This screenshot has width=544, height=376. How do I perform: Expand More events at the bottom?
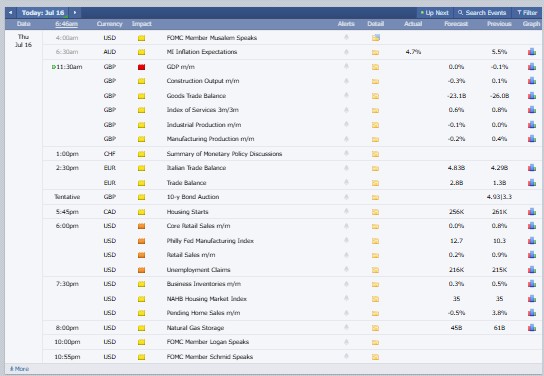click(x=20, y=369)
